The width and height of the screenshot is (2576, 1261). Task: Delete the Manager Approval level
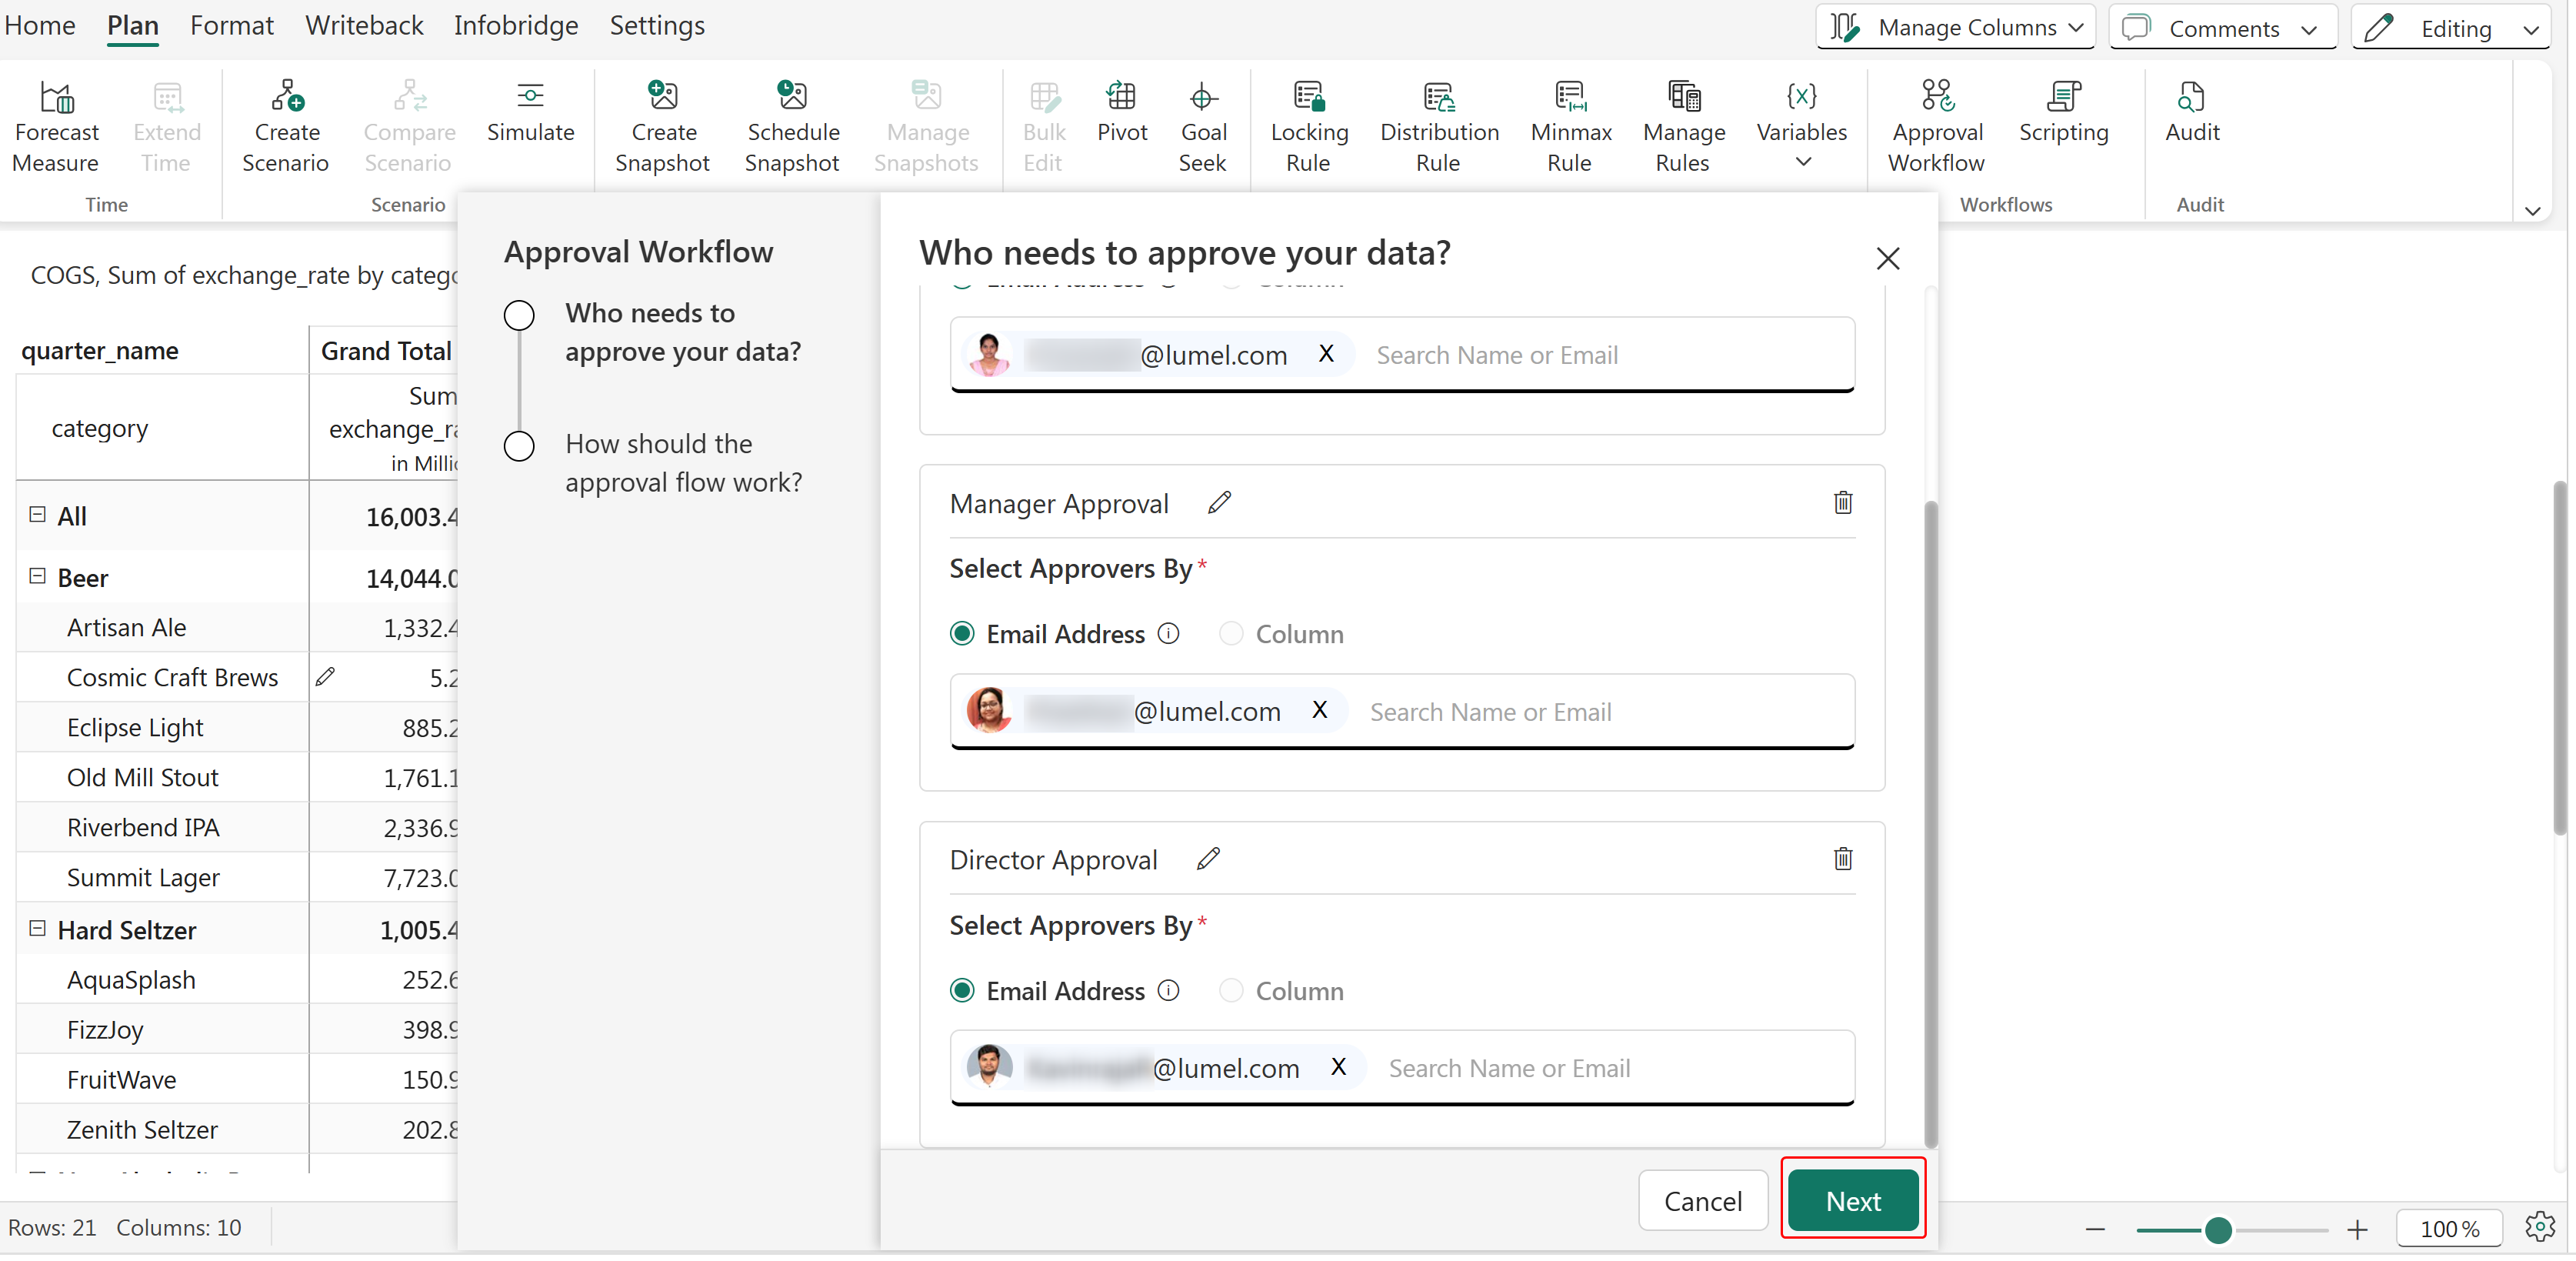tap(1842, 503)
